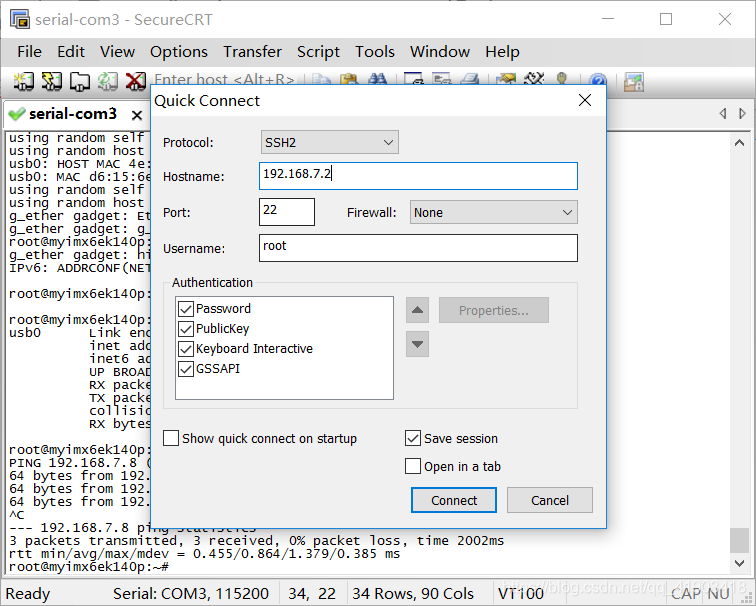
Task: Close the serial-com3 tab with its X
Action: click(137, 115)
